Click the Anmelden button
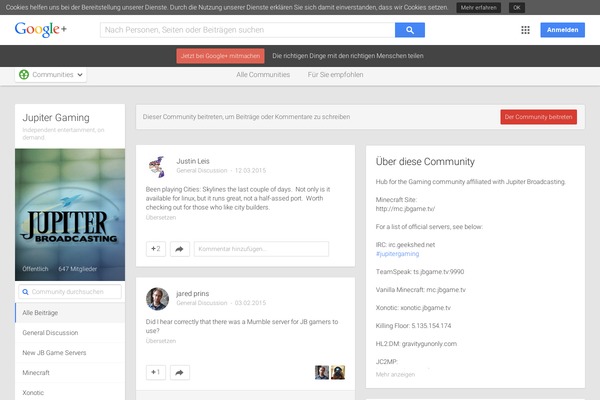Image resolution: width=600 pixels, height=400 pixels. tap(562, 30)
